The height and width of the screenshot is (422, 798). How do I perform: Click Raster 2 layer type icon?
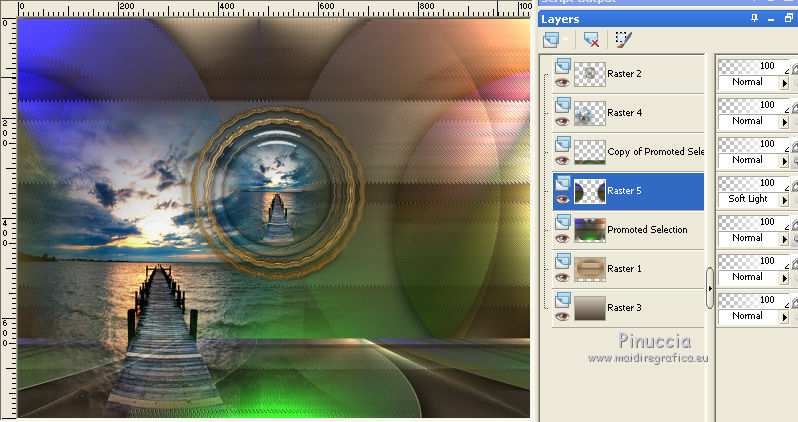coord(563,66)
